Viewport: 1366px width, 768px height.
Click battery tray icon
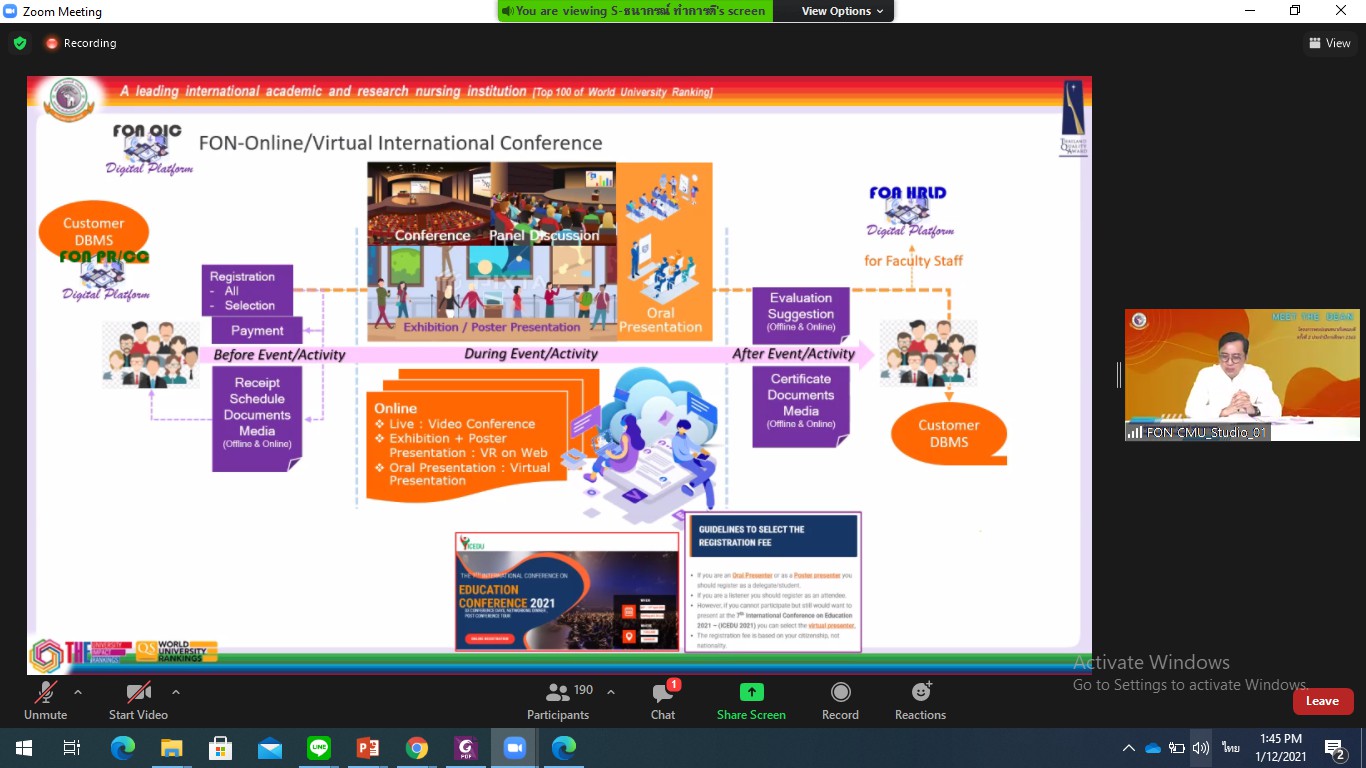pos(1177,748)
